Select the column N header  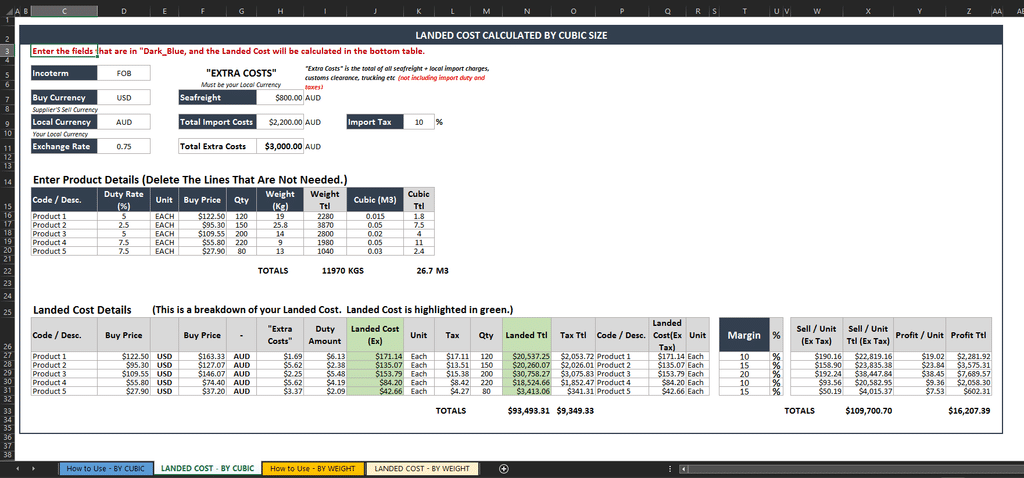(x=527, y=11)
